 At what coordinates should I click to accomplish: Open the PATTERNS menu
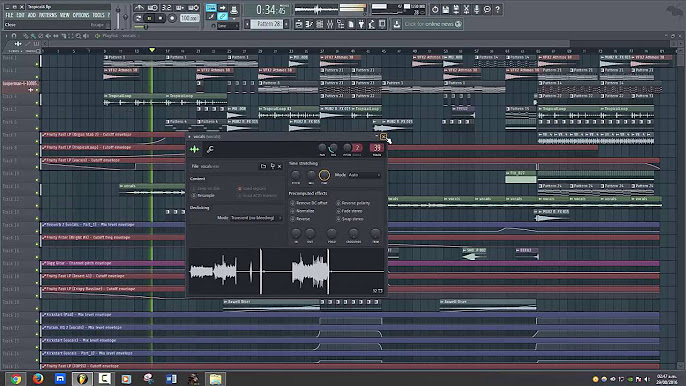(48, 15)
